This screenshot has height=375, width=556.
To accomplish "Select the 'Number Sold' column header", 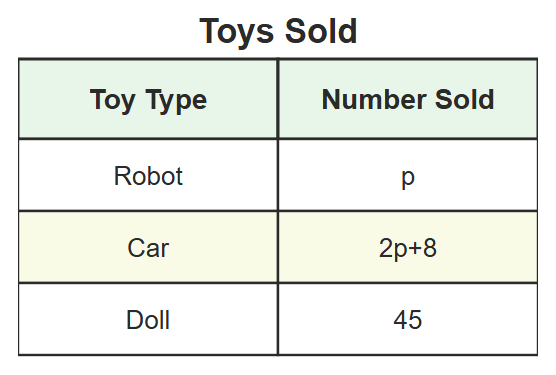I will (408, 99).
